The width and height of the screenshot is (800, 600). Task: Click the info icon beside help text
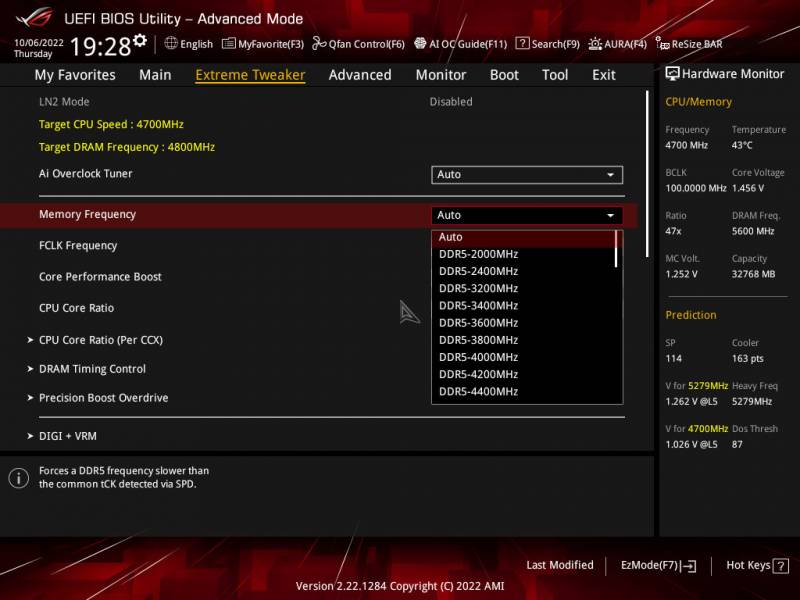(19, 478)
